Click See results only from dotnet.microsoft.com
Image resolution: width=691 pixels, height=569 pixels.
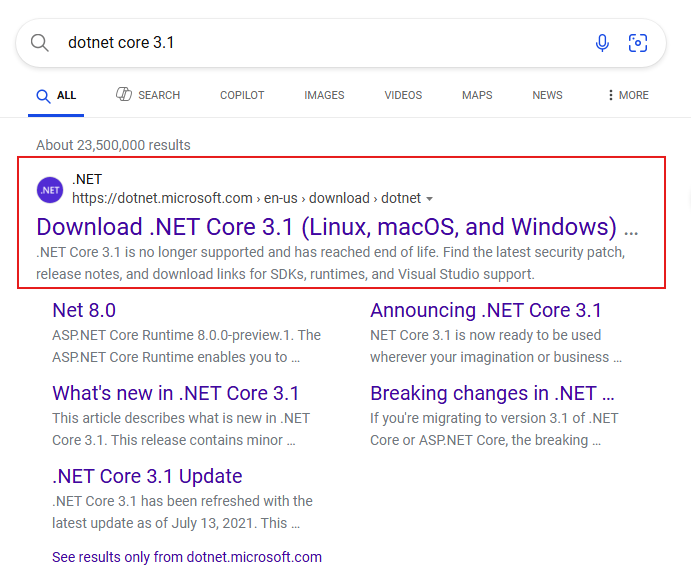[x=187, y=557]
